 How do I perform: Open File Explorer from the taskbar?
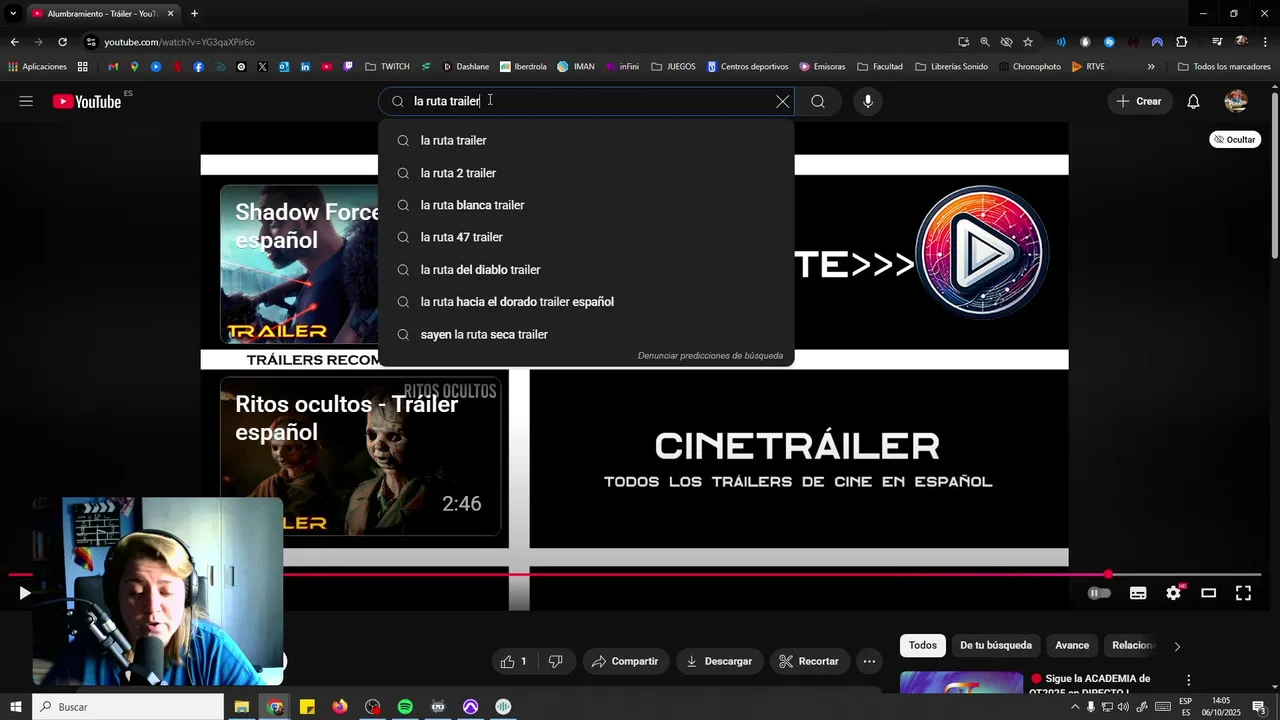point(242,707)
